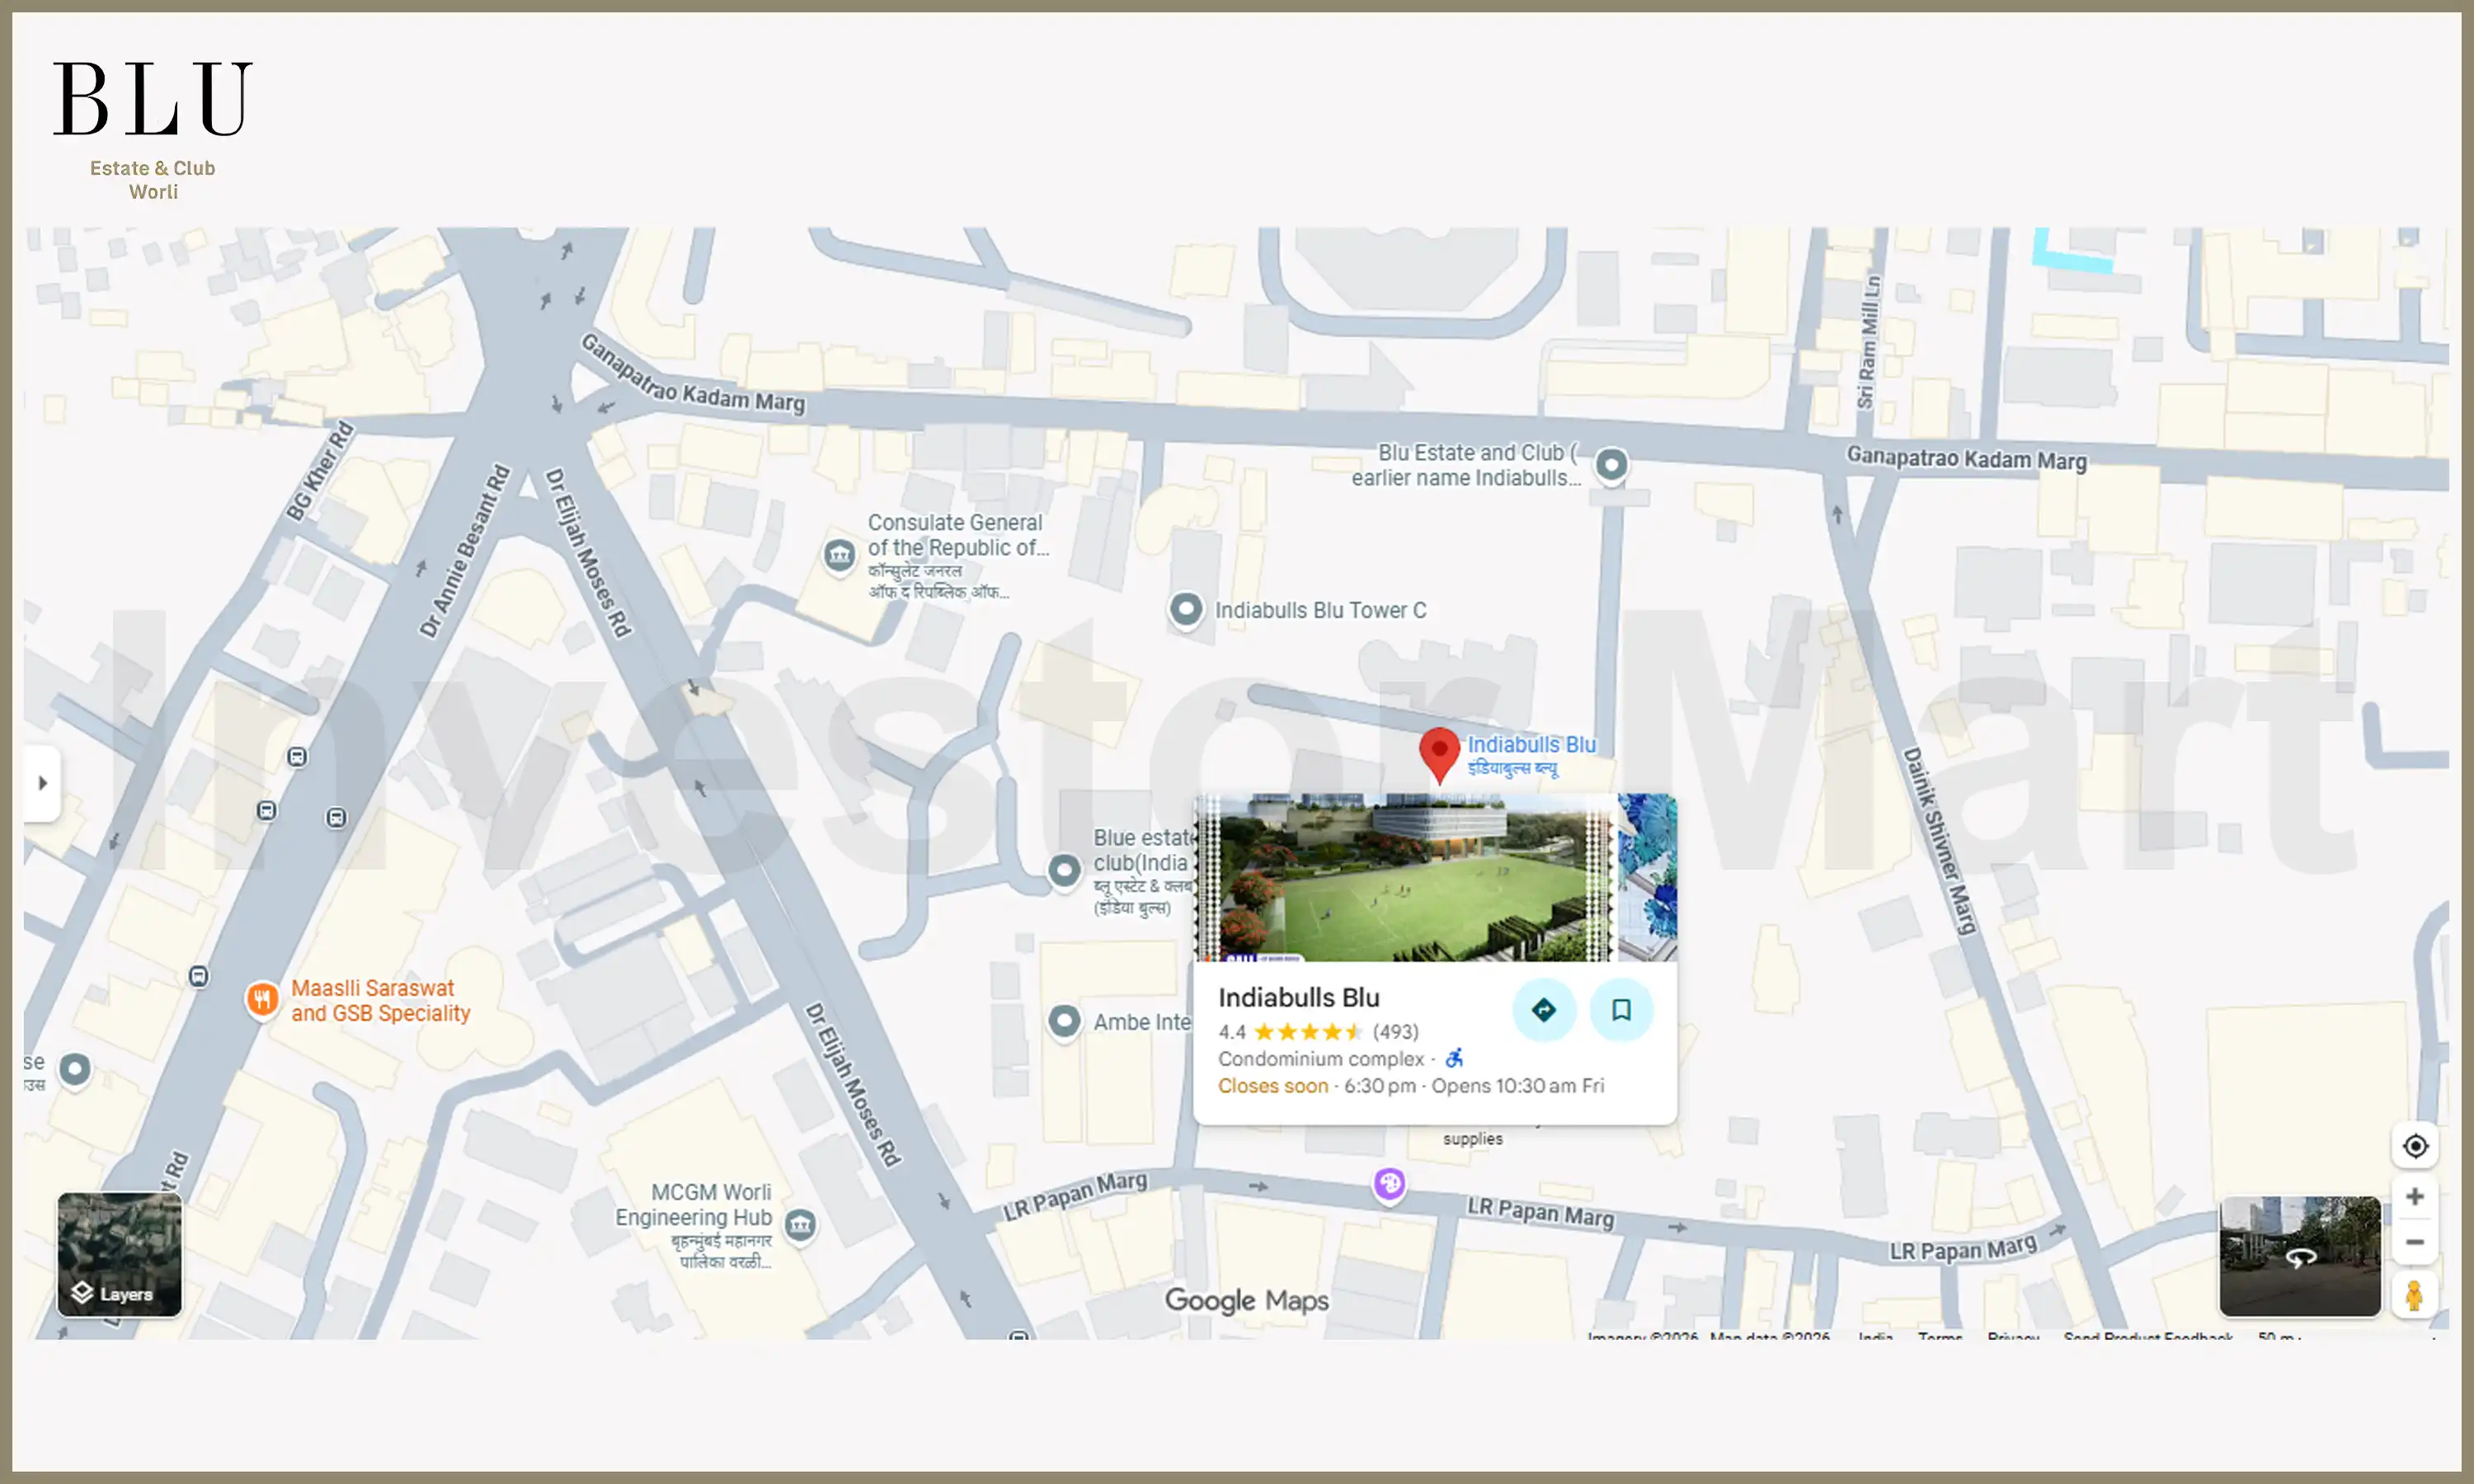Open the Maaslli Saraswat restaurant marker

[262, 999]
